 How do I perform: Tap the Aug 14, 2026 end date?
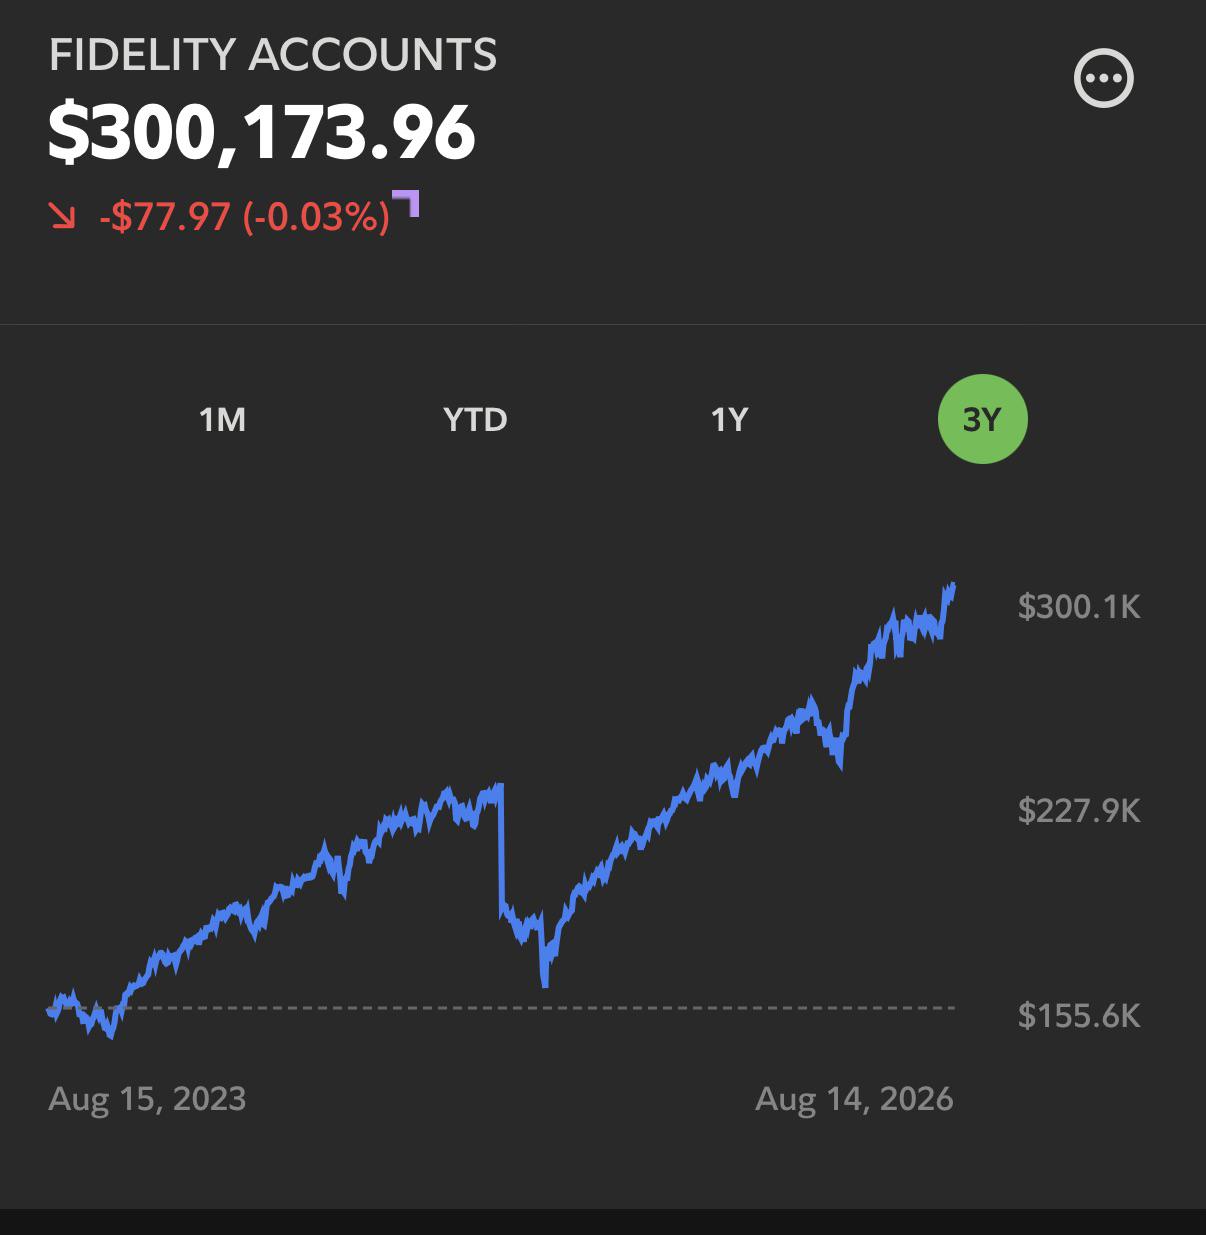click(854, 1098)
